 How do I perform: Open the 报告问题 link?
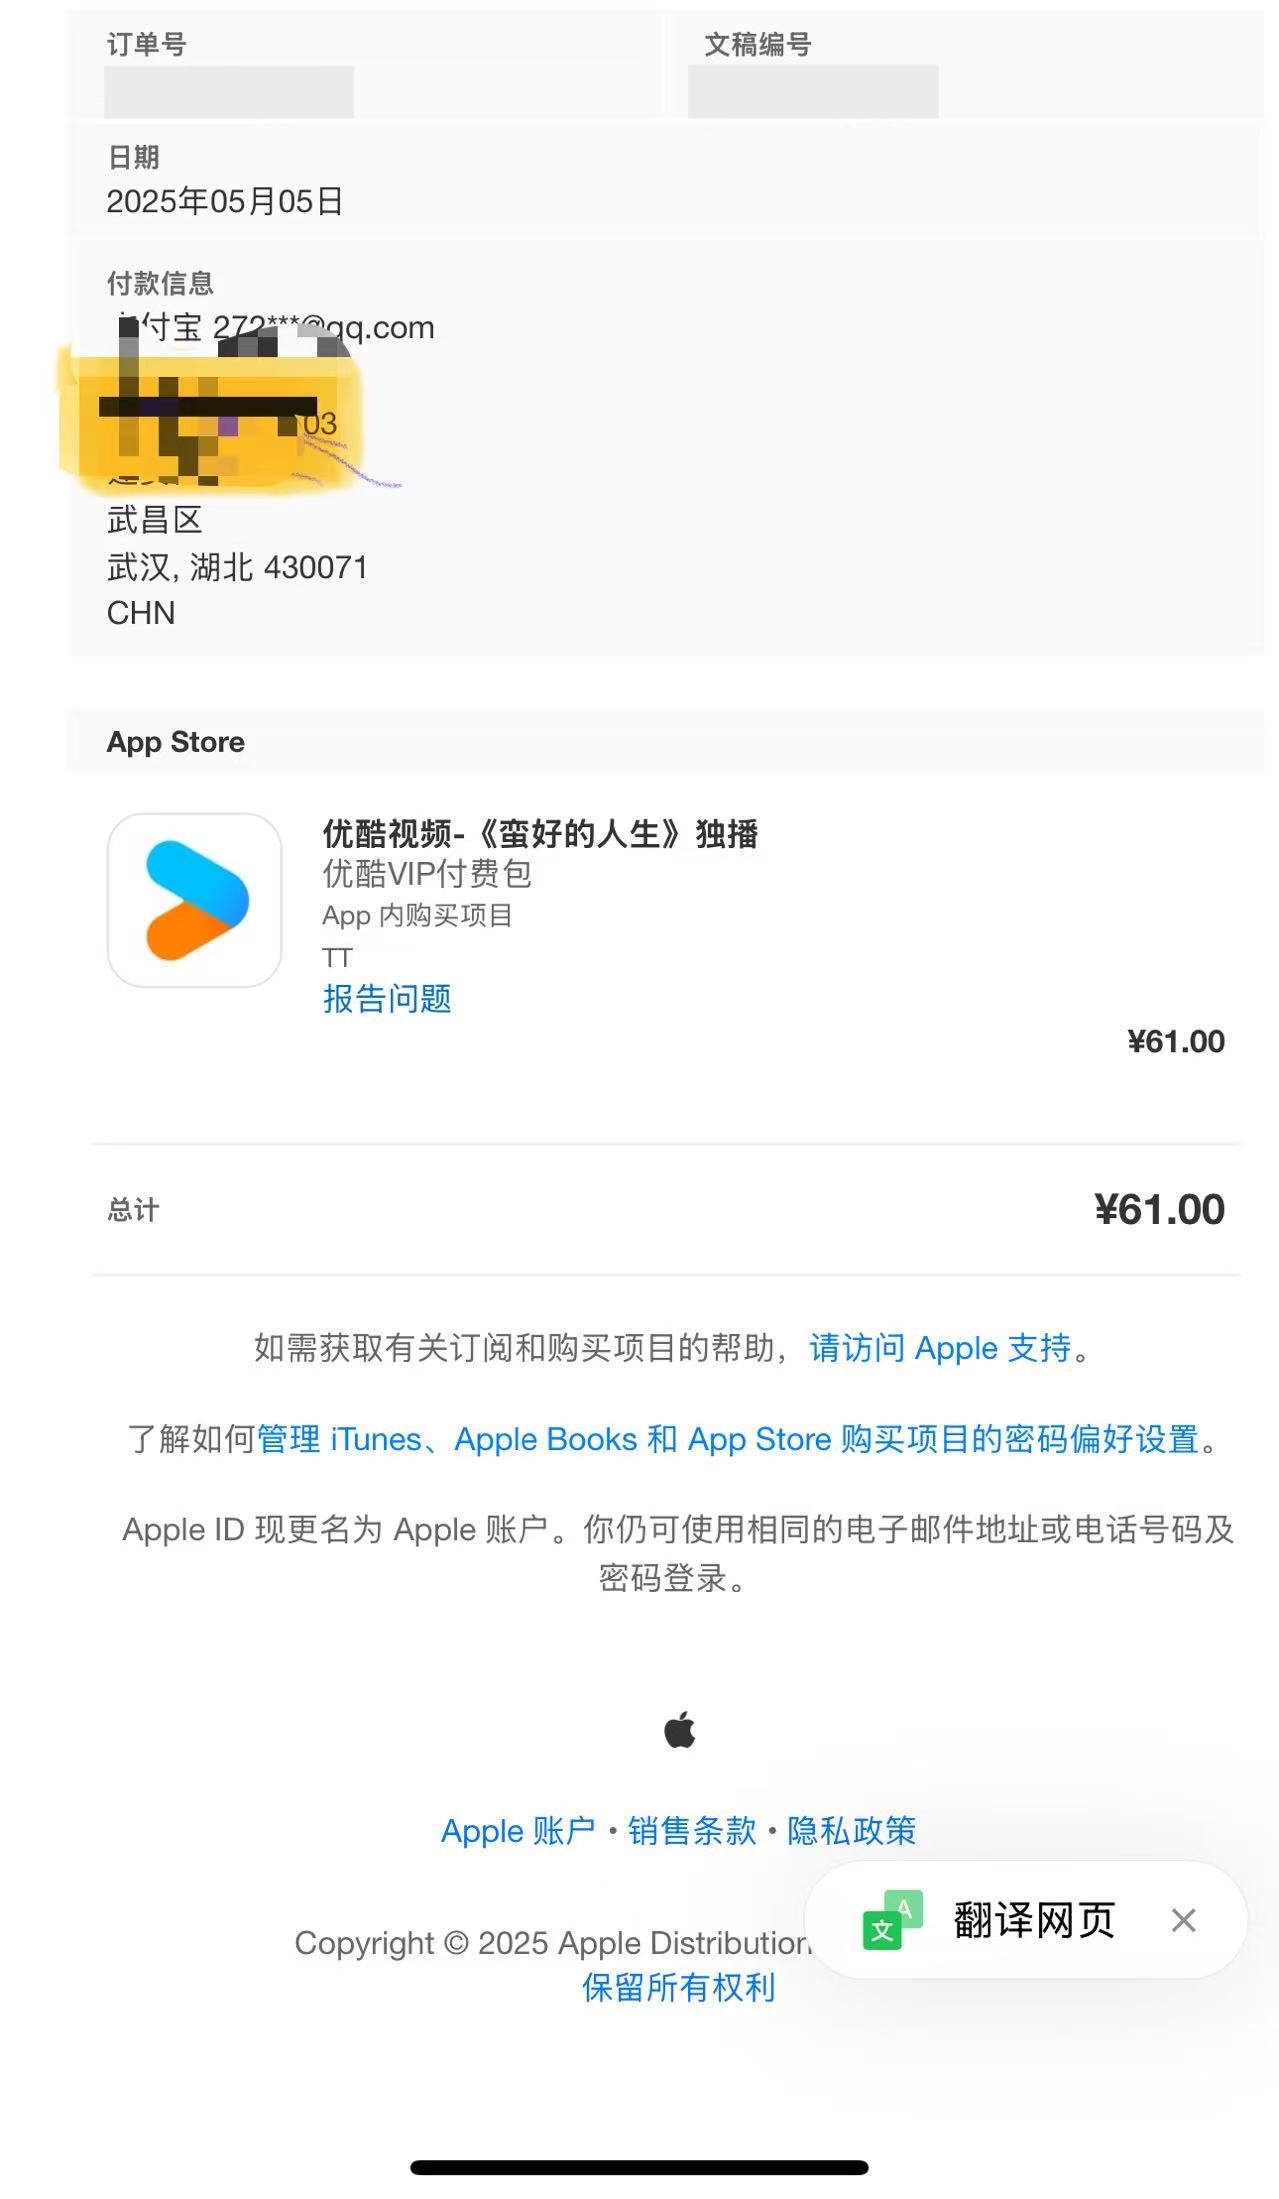pos(386,998)
